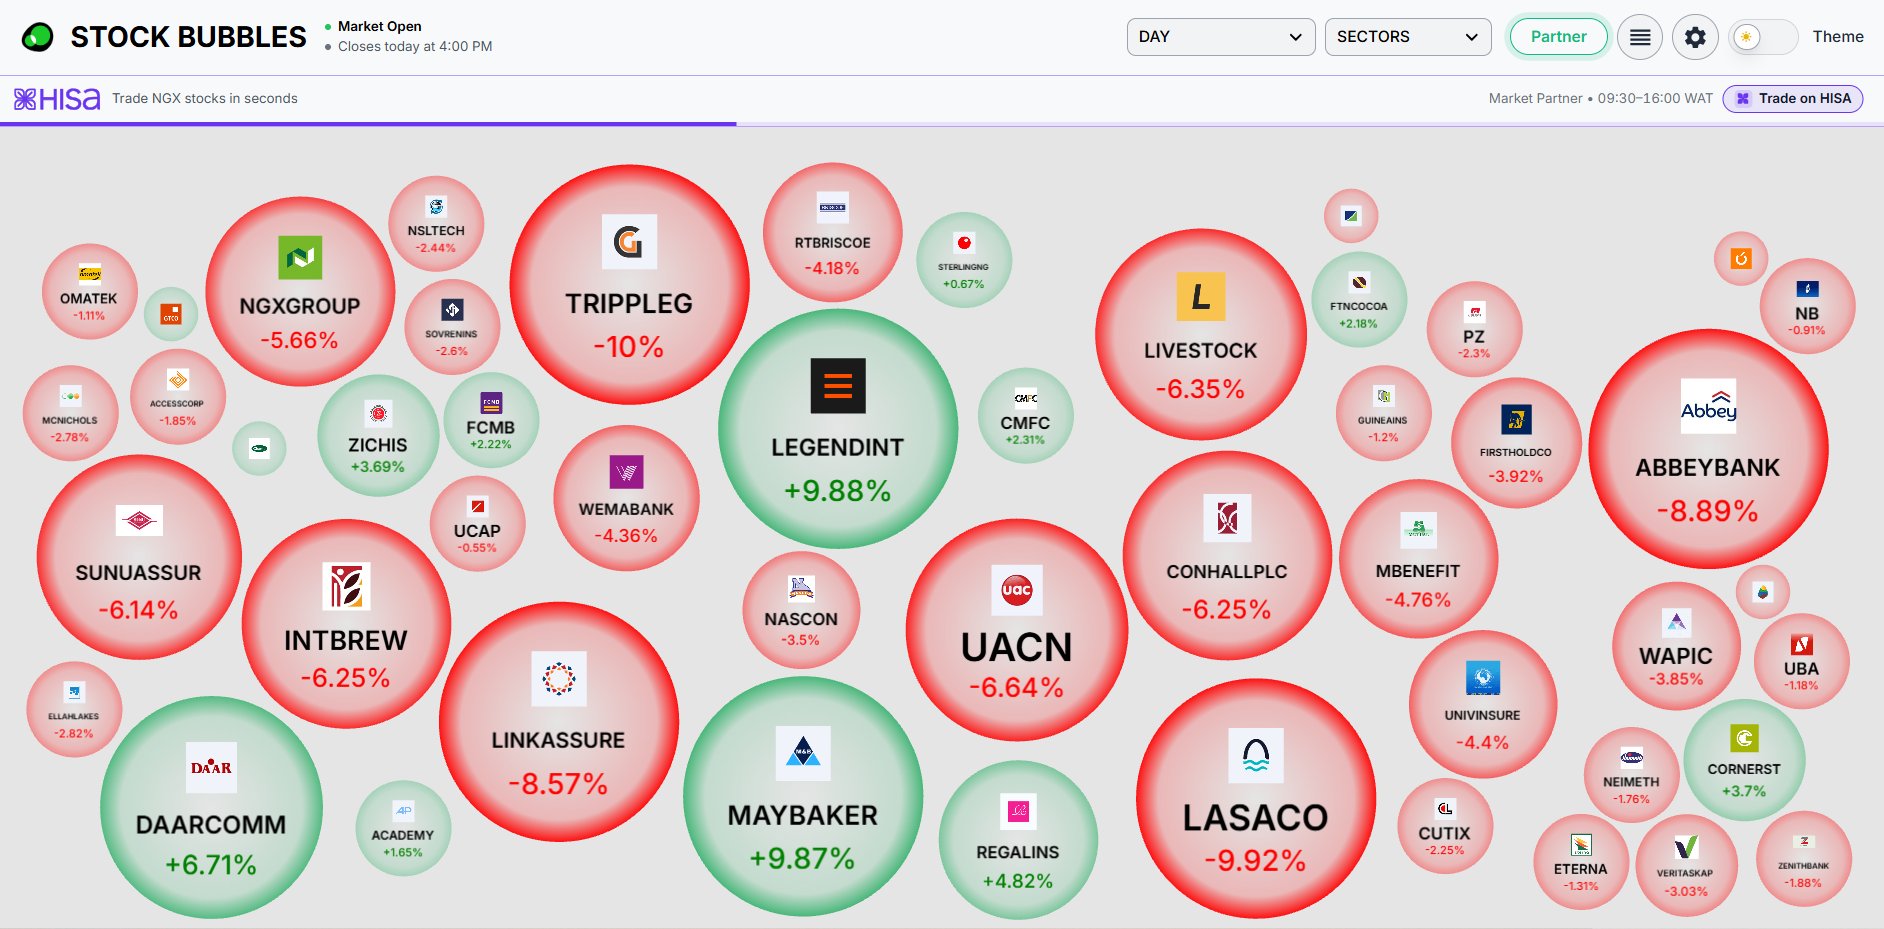Expand the DAY timeframe dropdown
Screen dimensions: 1884x929
coord(1221,37)
